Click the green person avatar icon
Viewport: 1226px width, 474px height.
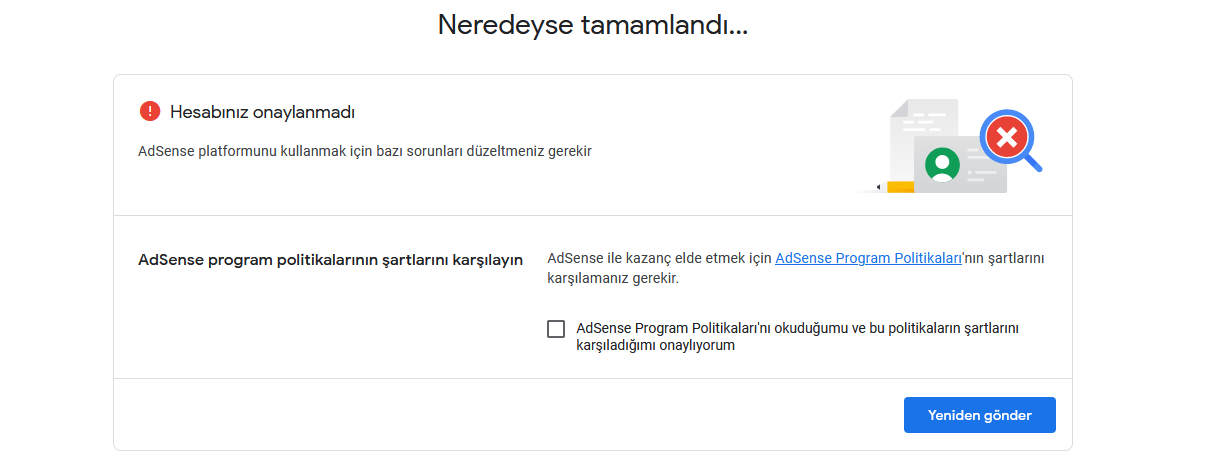(942, 164)
